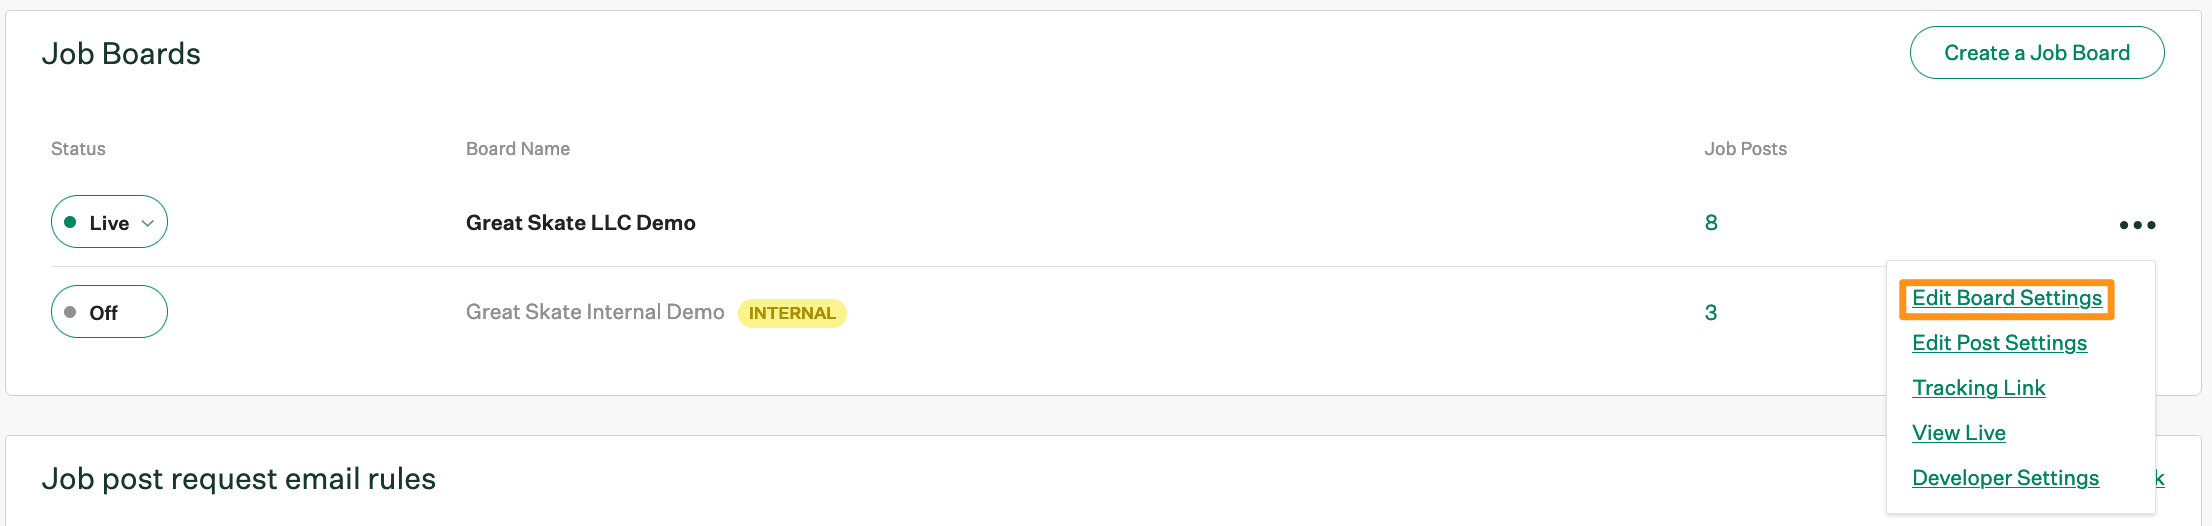2212x526 pixels.
Task: Toggle the Off status pill for Internal Demo
Action: (x=109, y=312)
